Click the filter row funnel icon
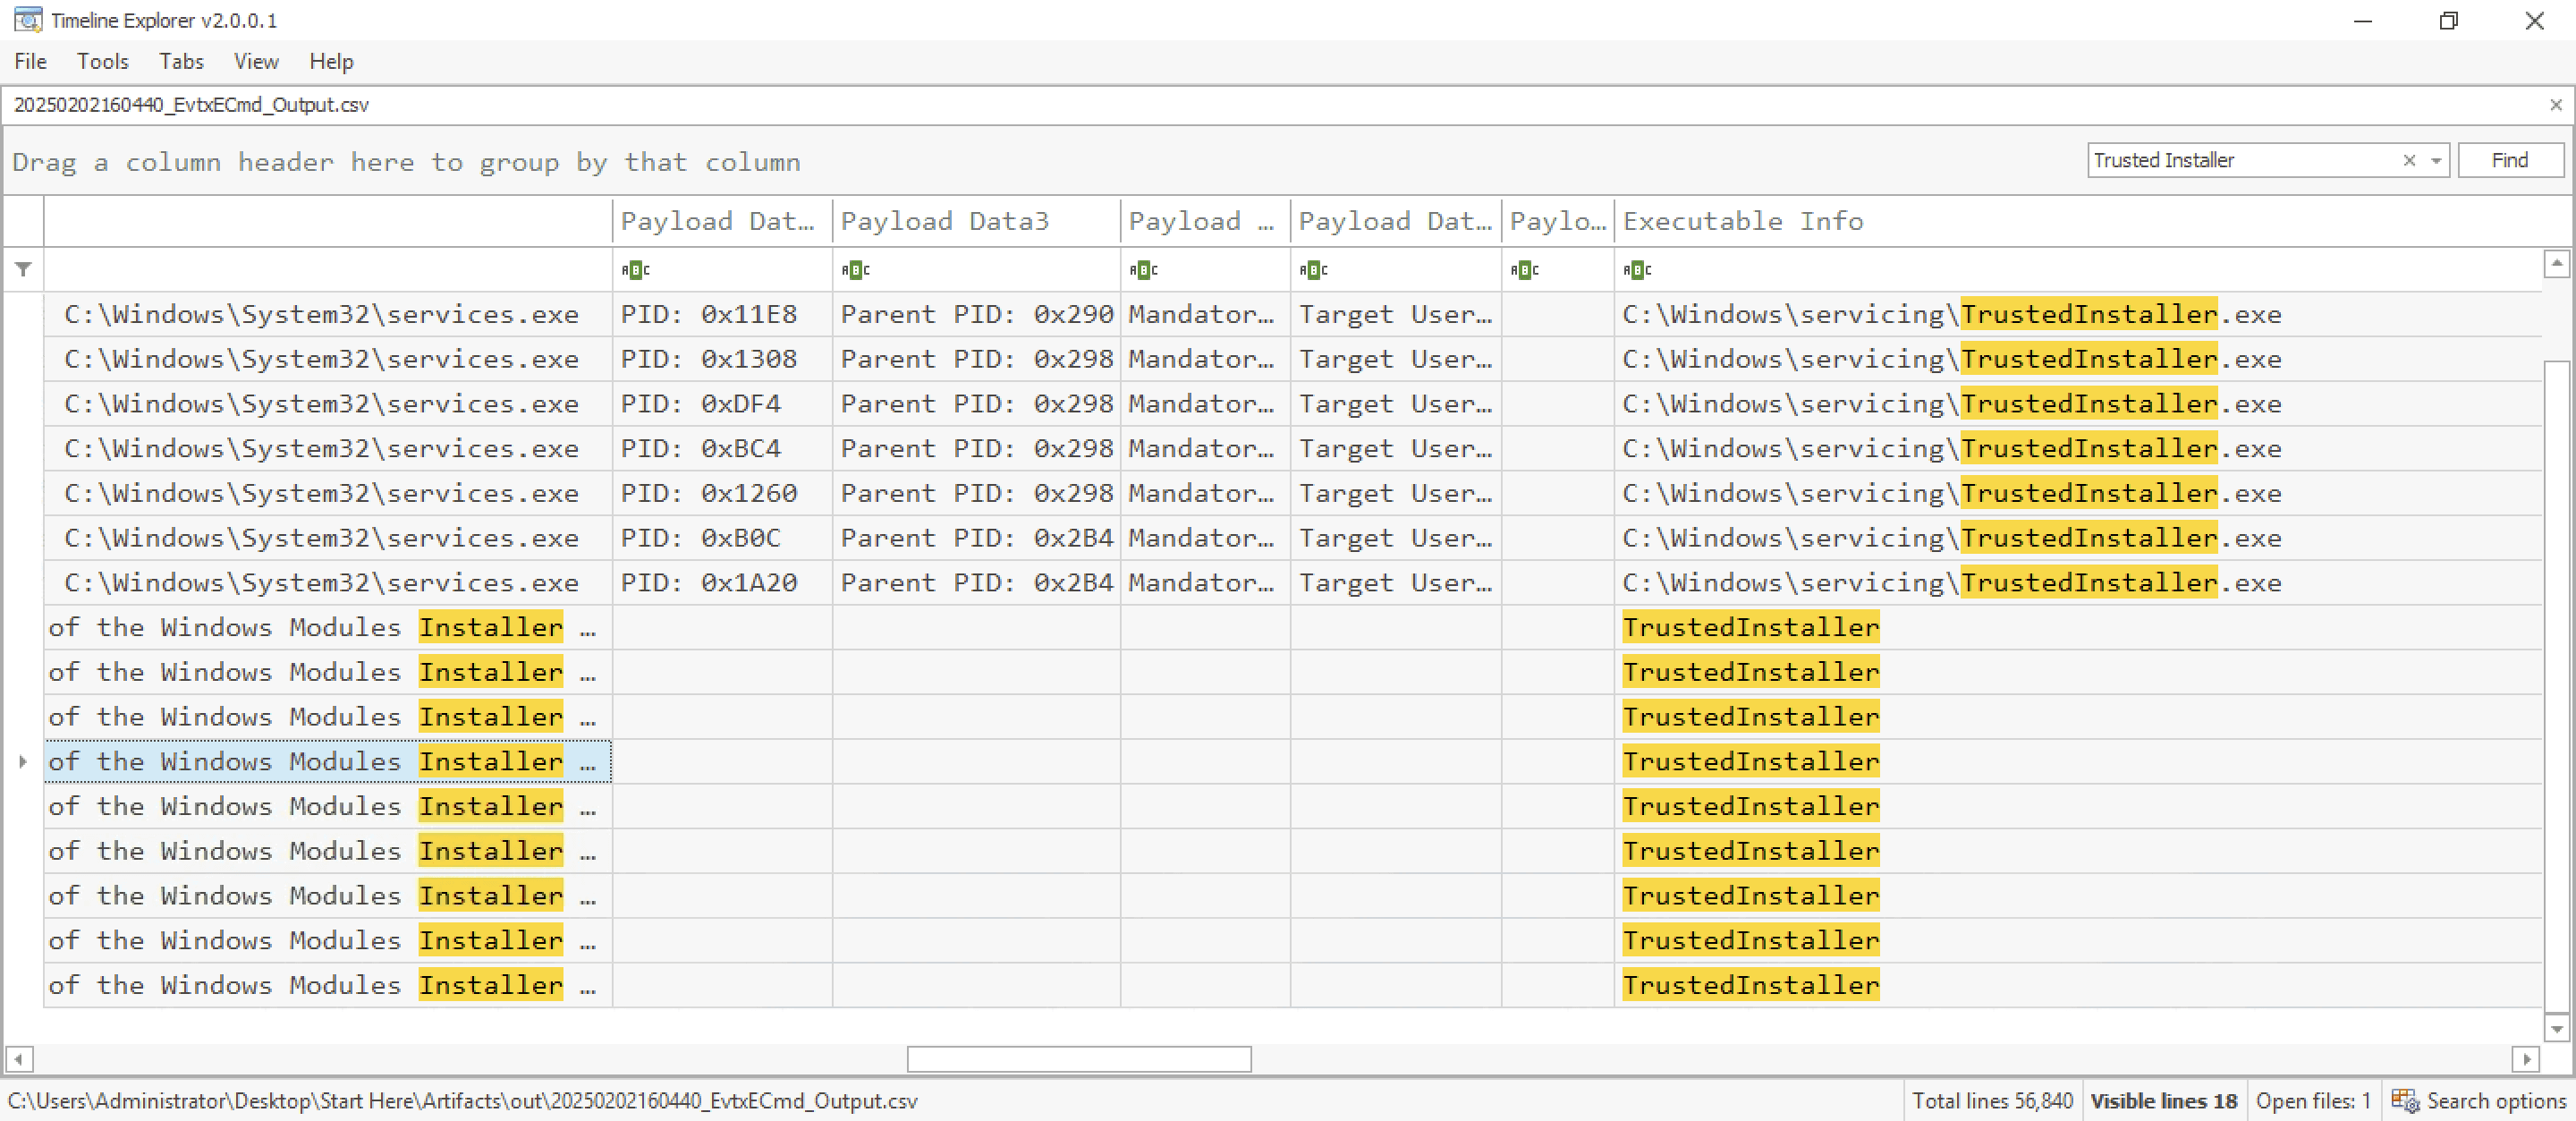 (x=23, y=269)
